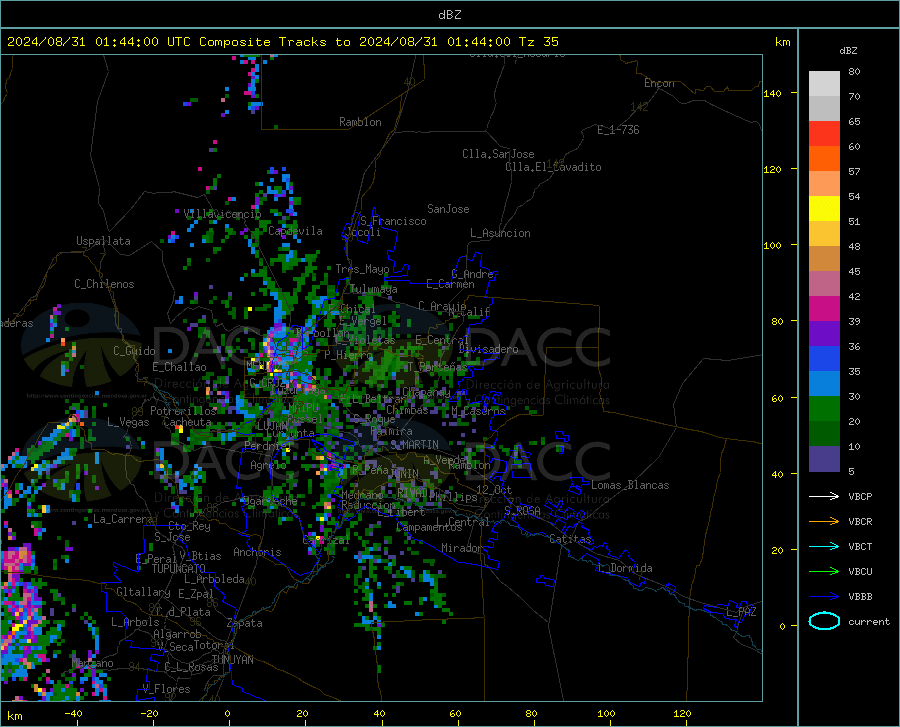Click the V_Flores place label

coord(166,689)
